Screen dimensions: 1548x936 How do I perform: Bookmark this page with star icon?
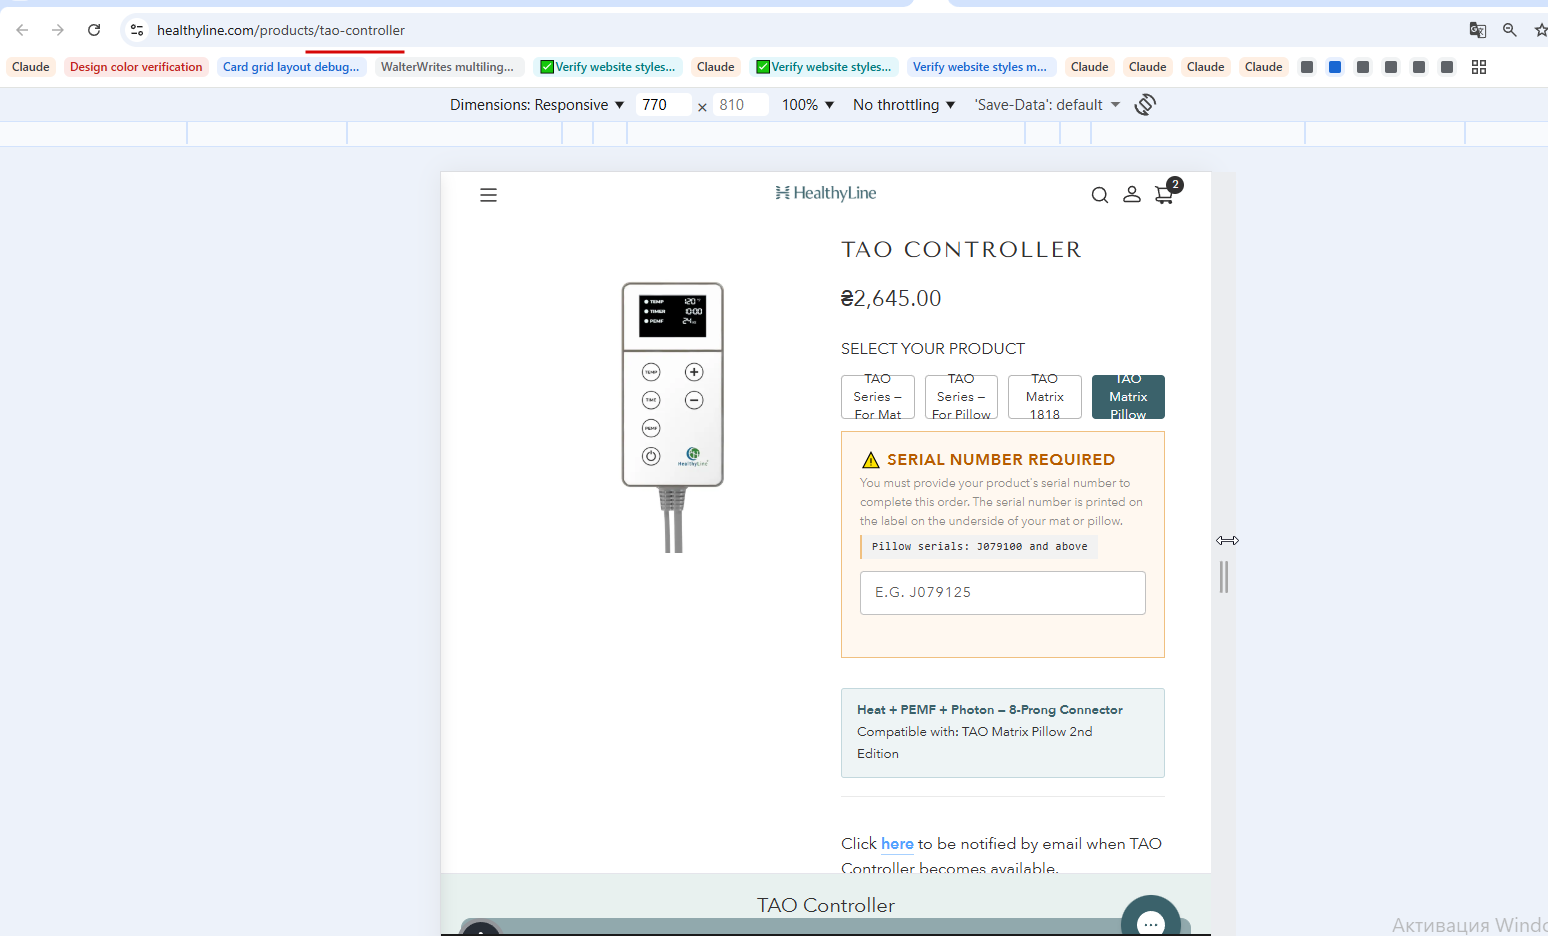1541,30
